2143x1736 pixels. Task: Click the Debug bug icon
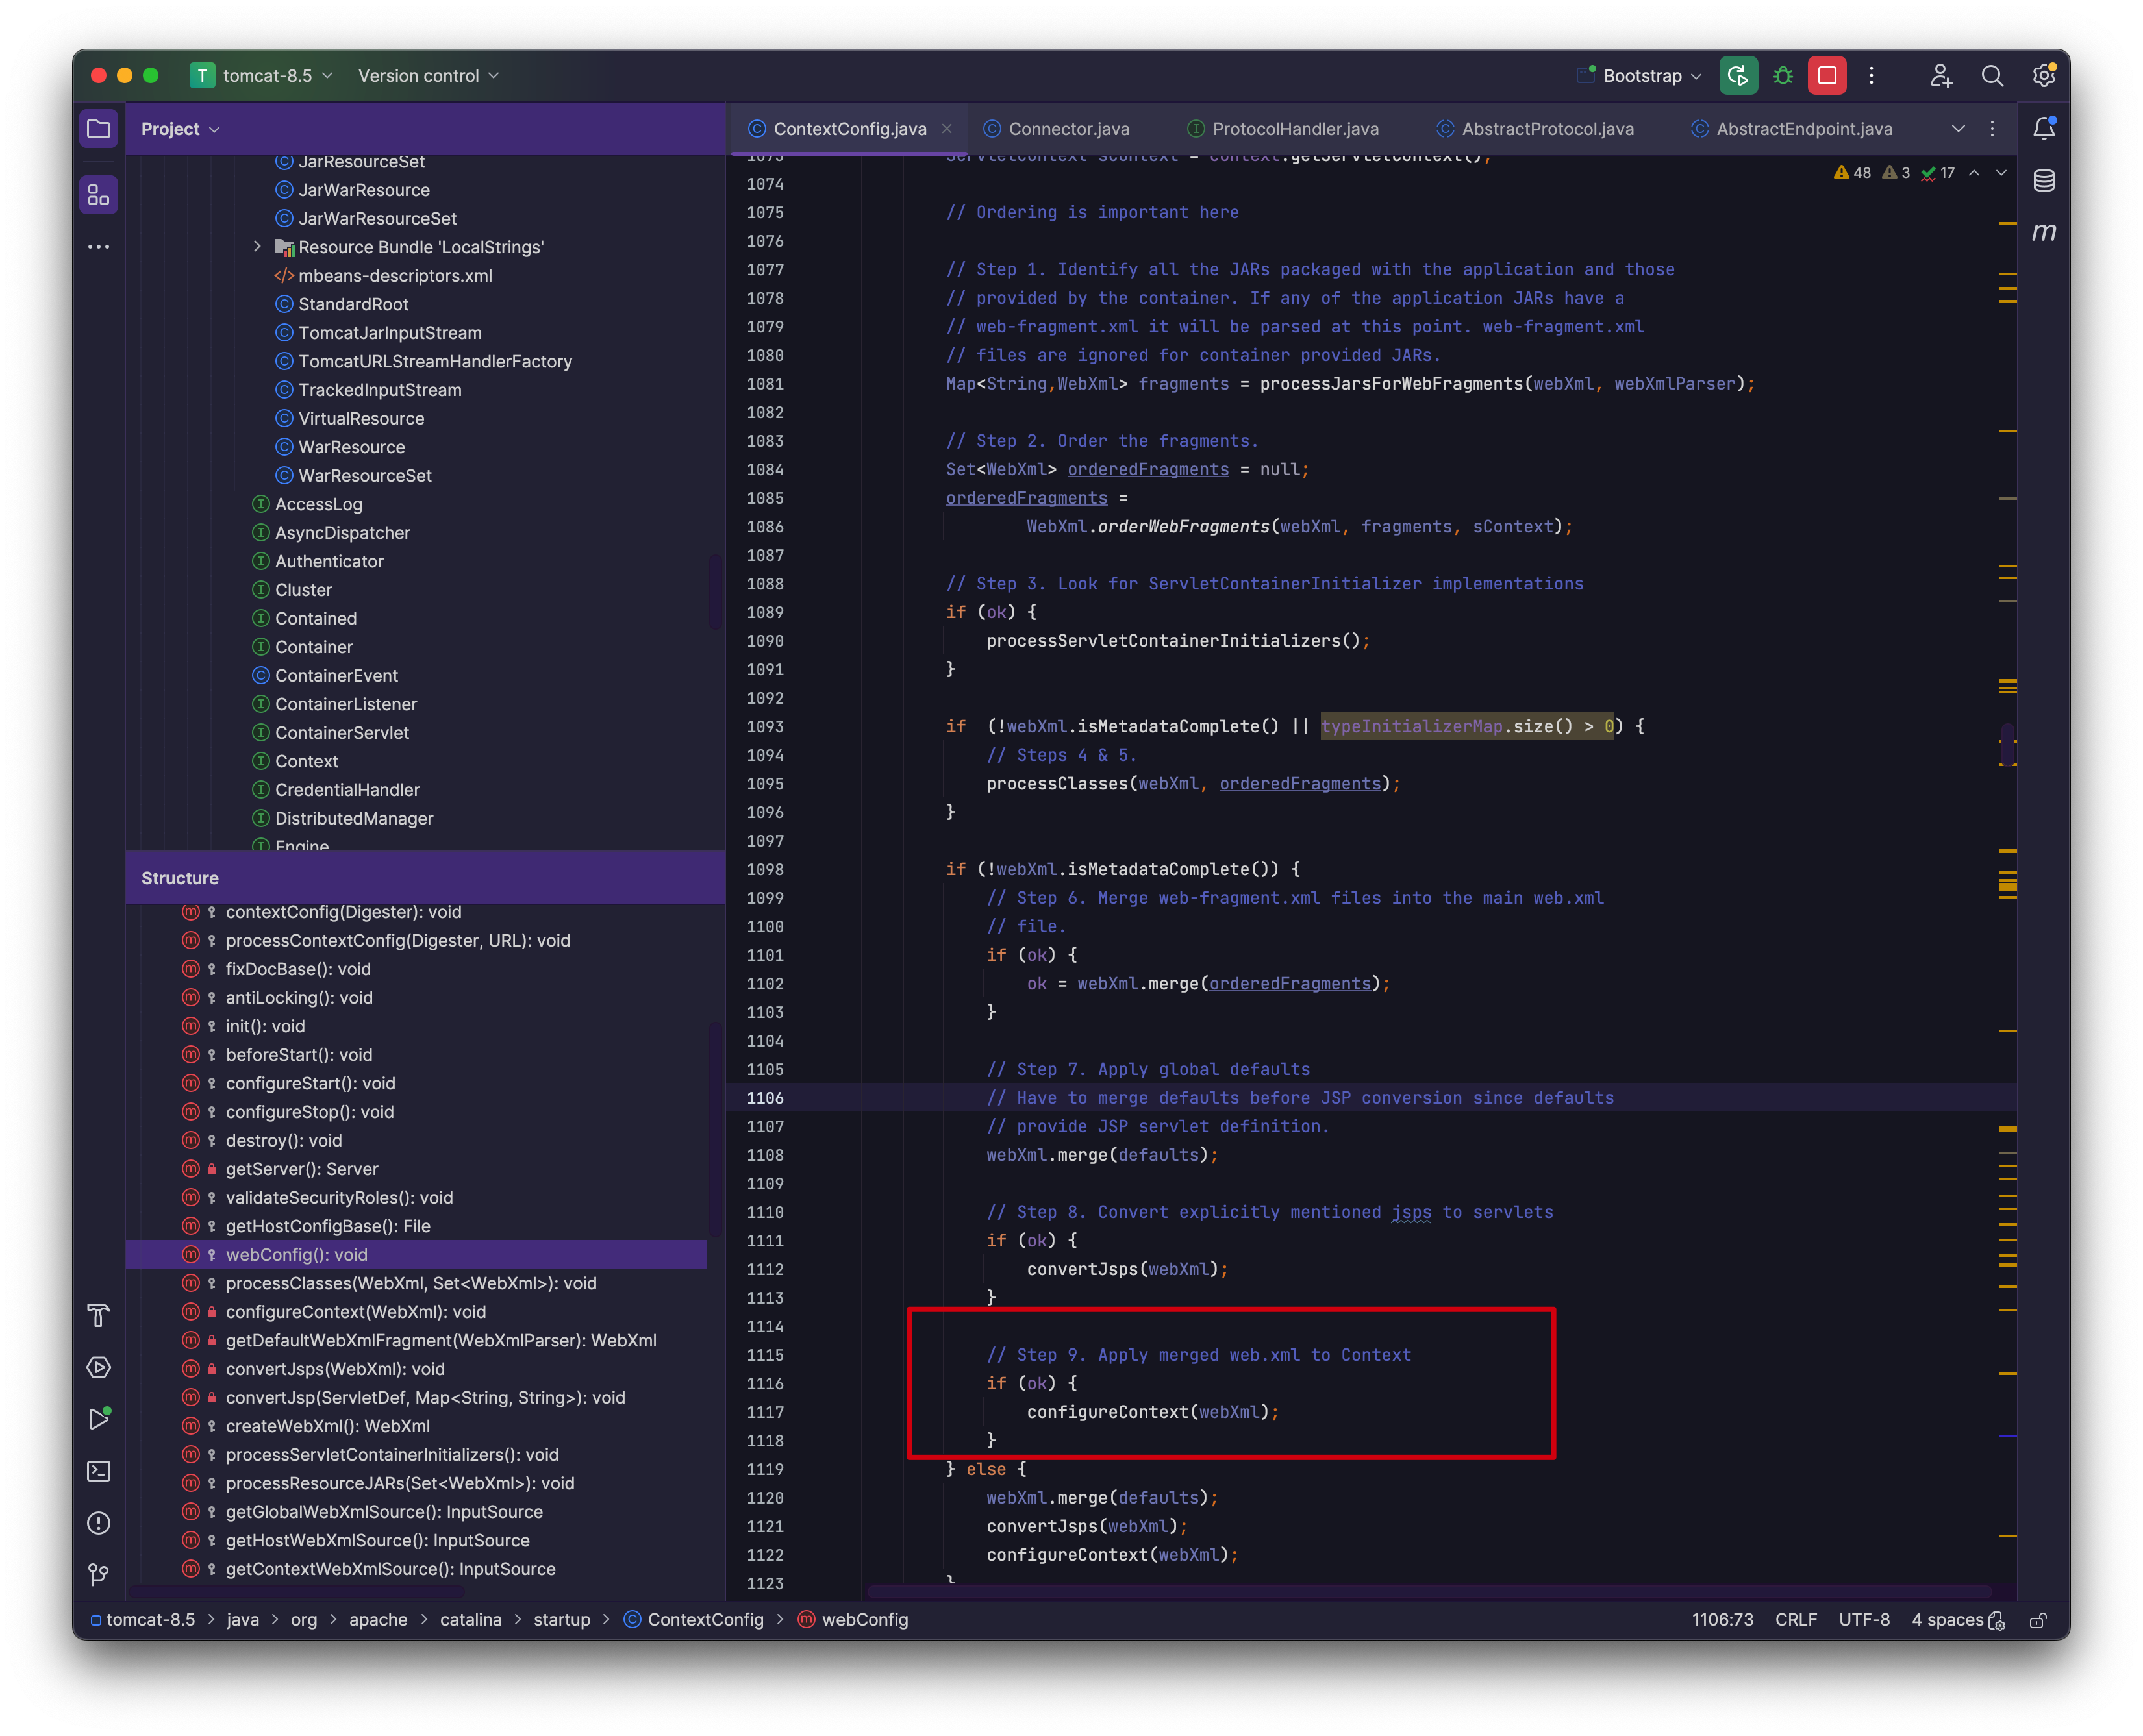(1783, 76)
